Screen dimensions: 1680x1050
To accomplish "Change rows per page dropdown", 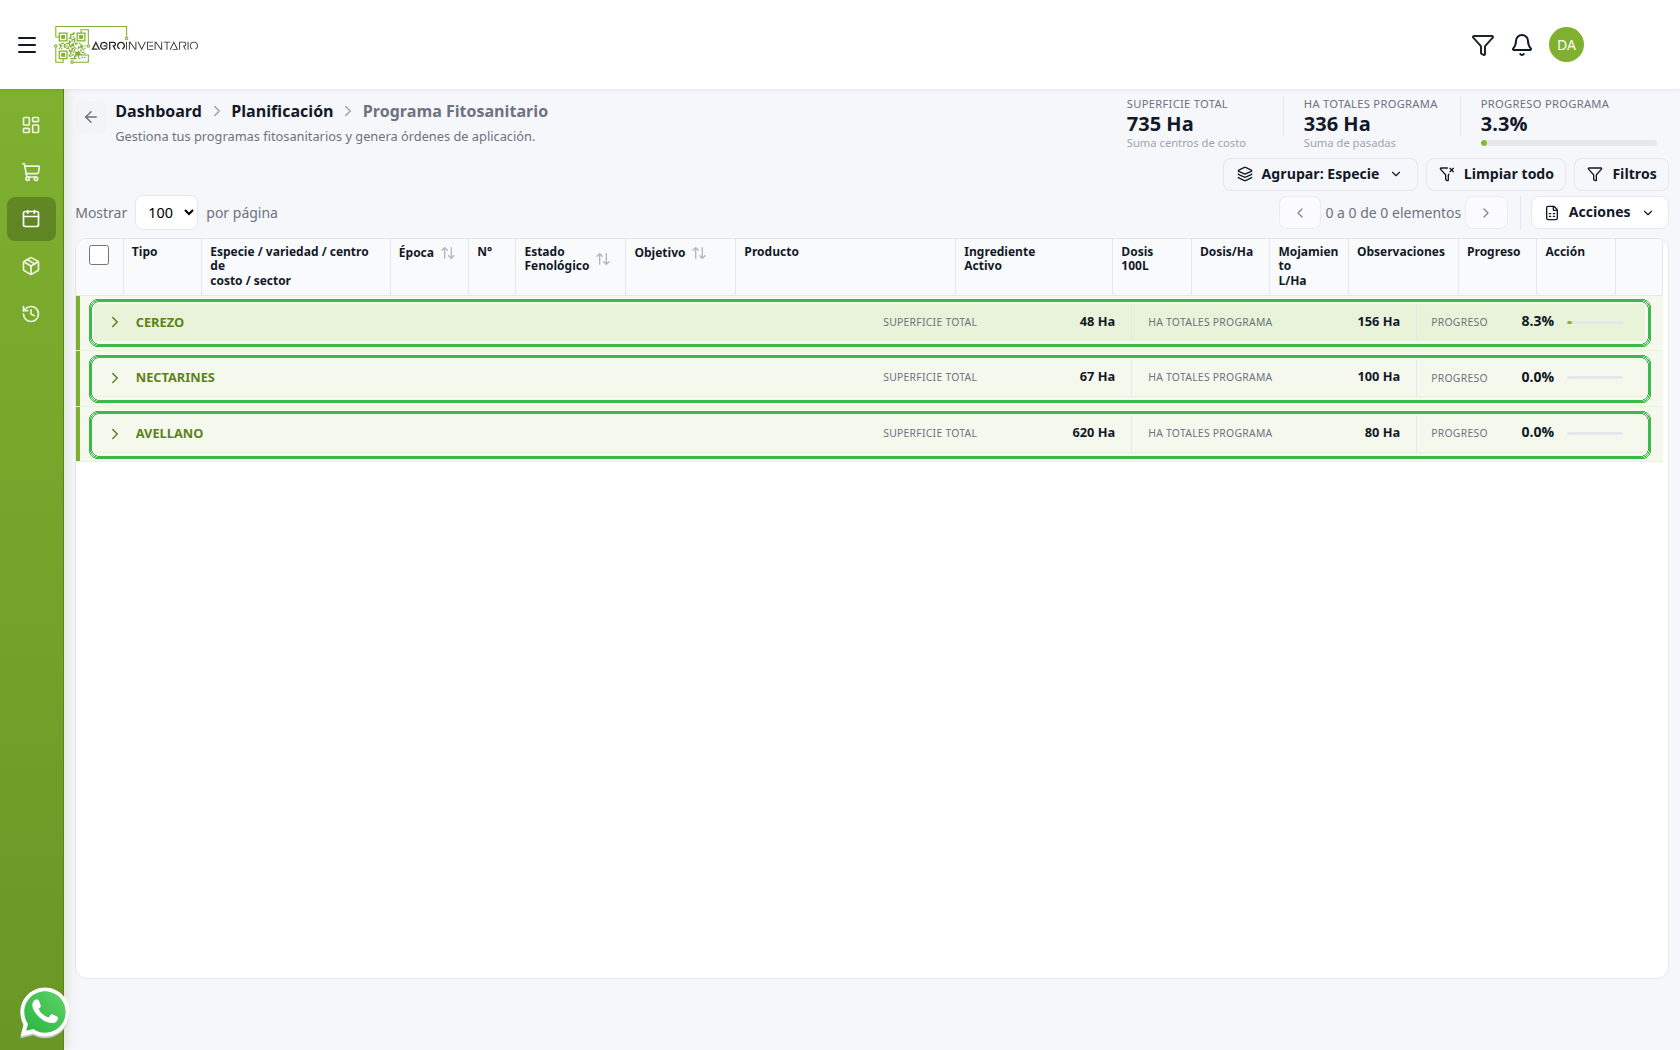I will coord(166,213).
